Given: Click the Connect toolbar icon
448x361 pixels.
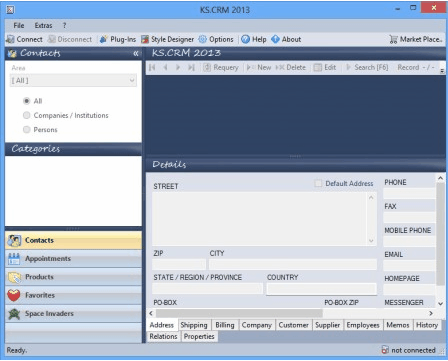Looking at the screenshot, I should [x=10, y=39].
